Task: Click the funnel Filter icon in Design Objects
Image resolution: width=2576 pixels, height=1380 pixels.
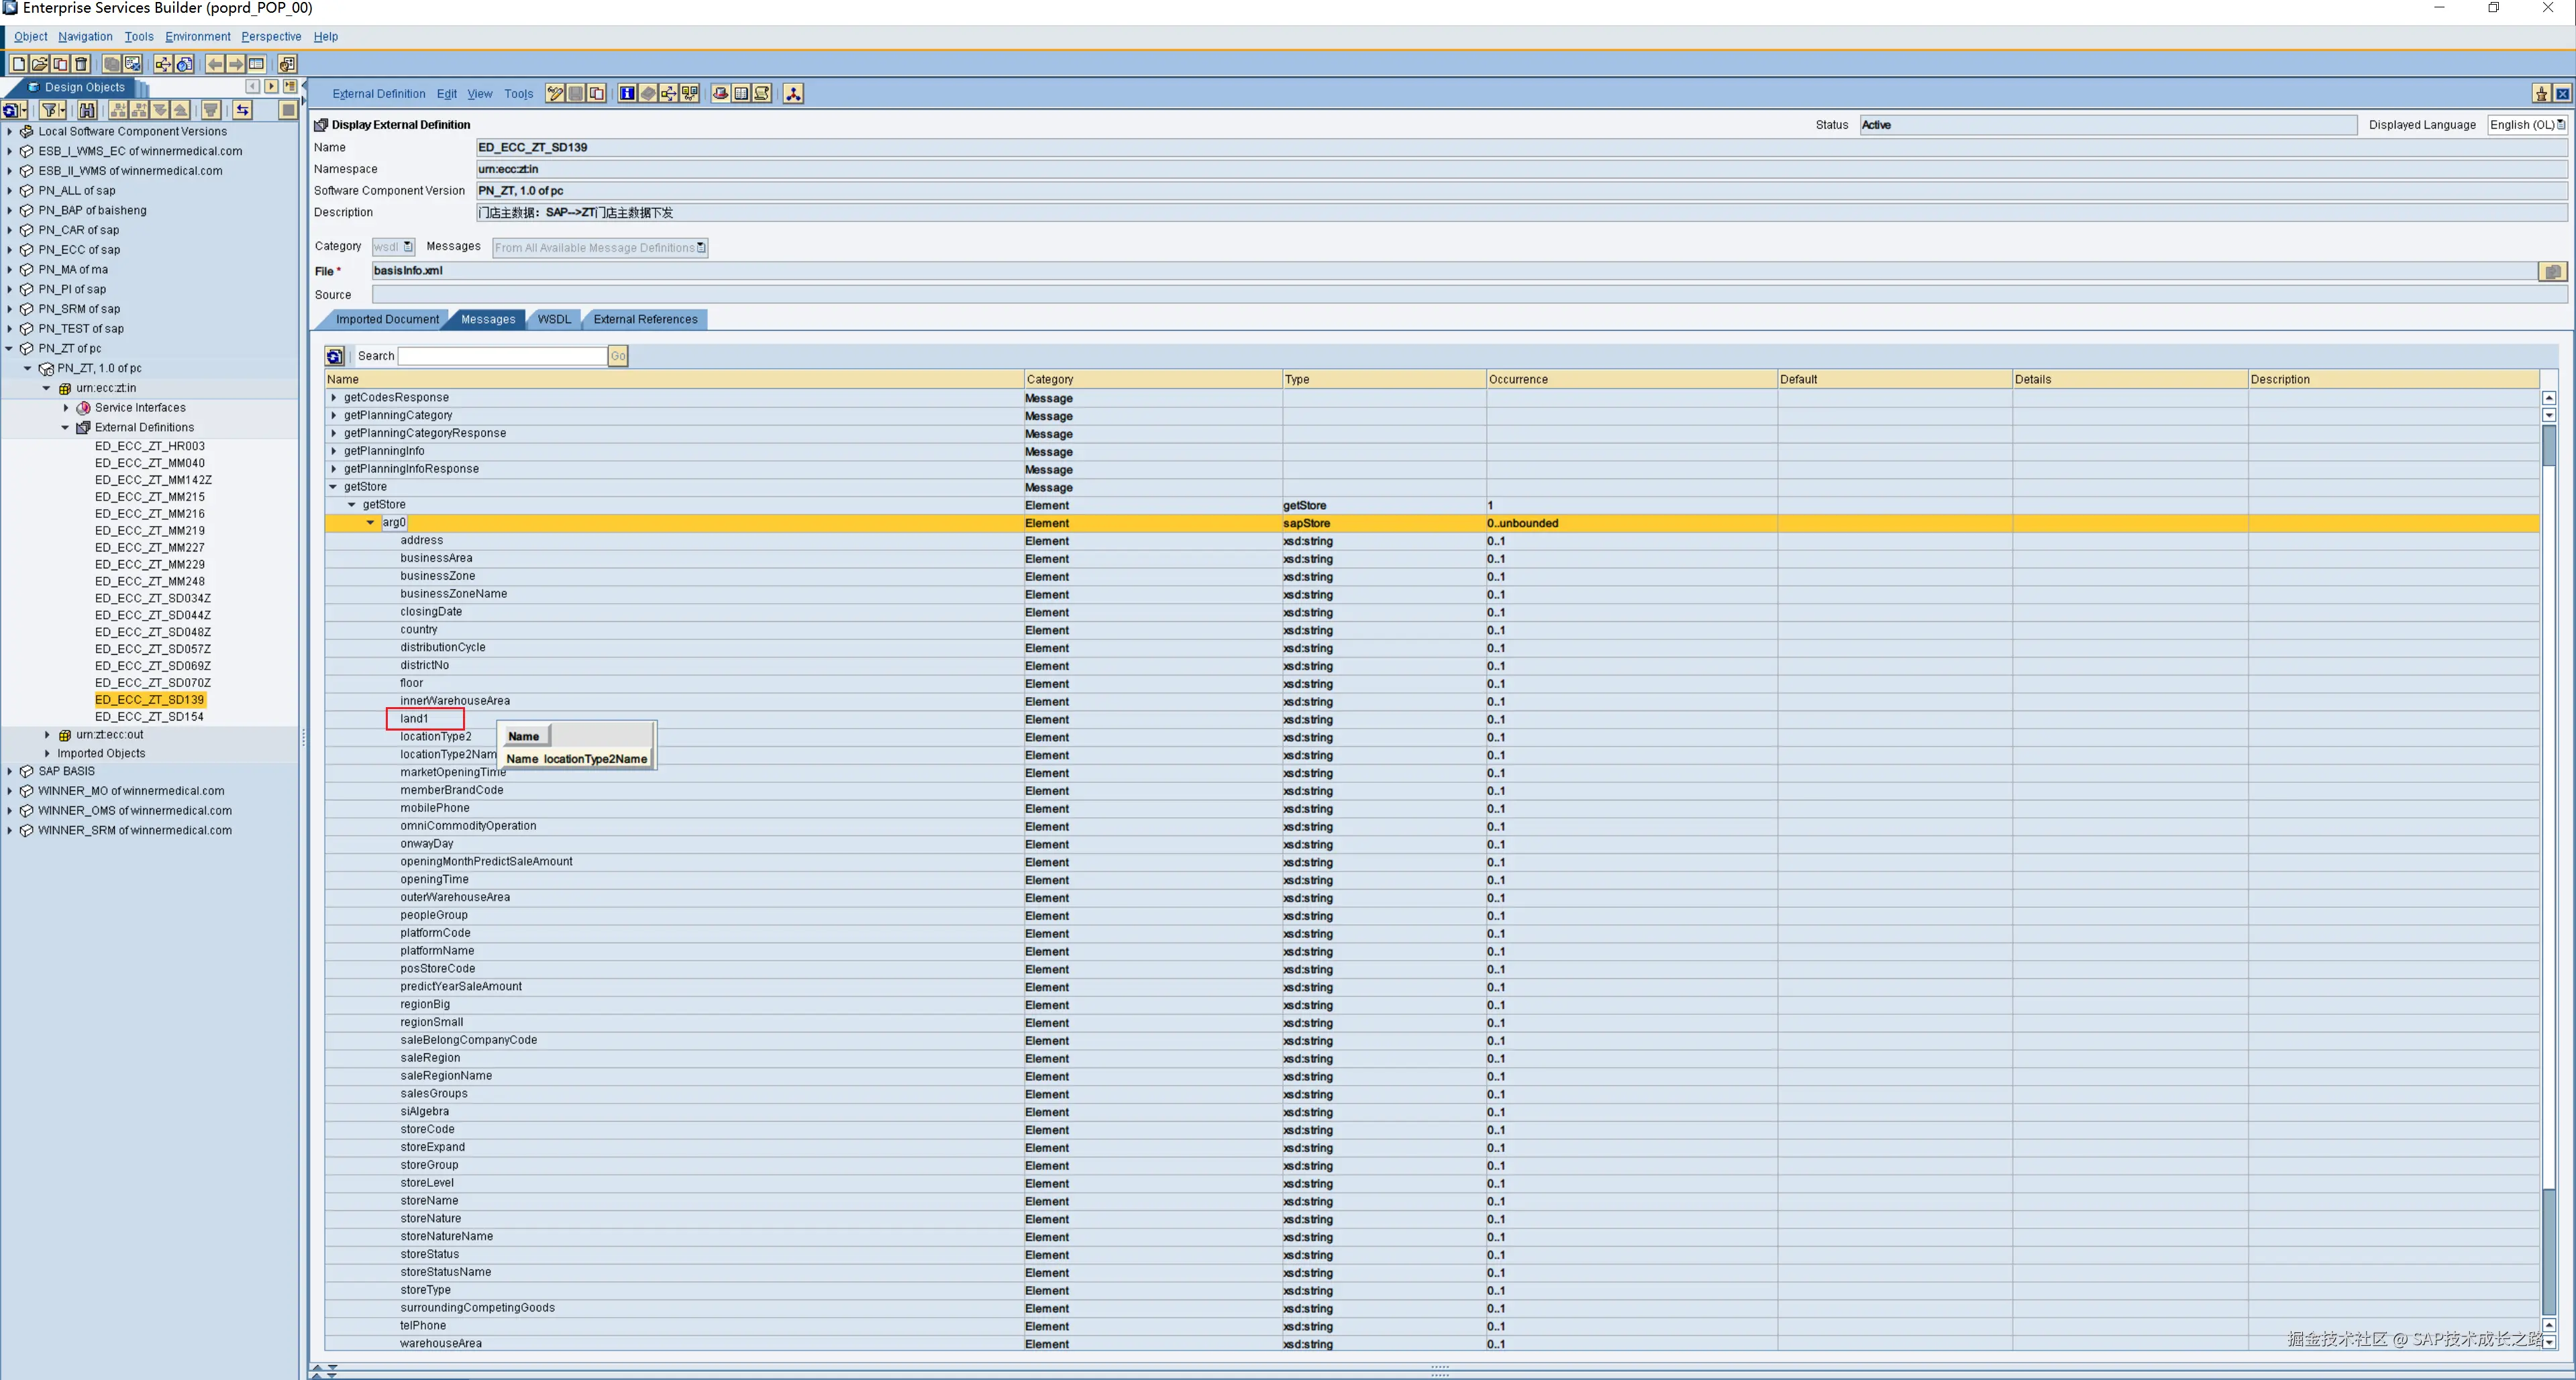Action: point(50,110)
